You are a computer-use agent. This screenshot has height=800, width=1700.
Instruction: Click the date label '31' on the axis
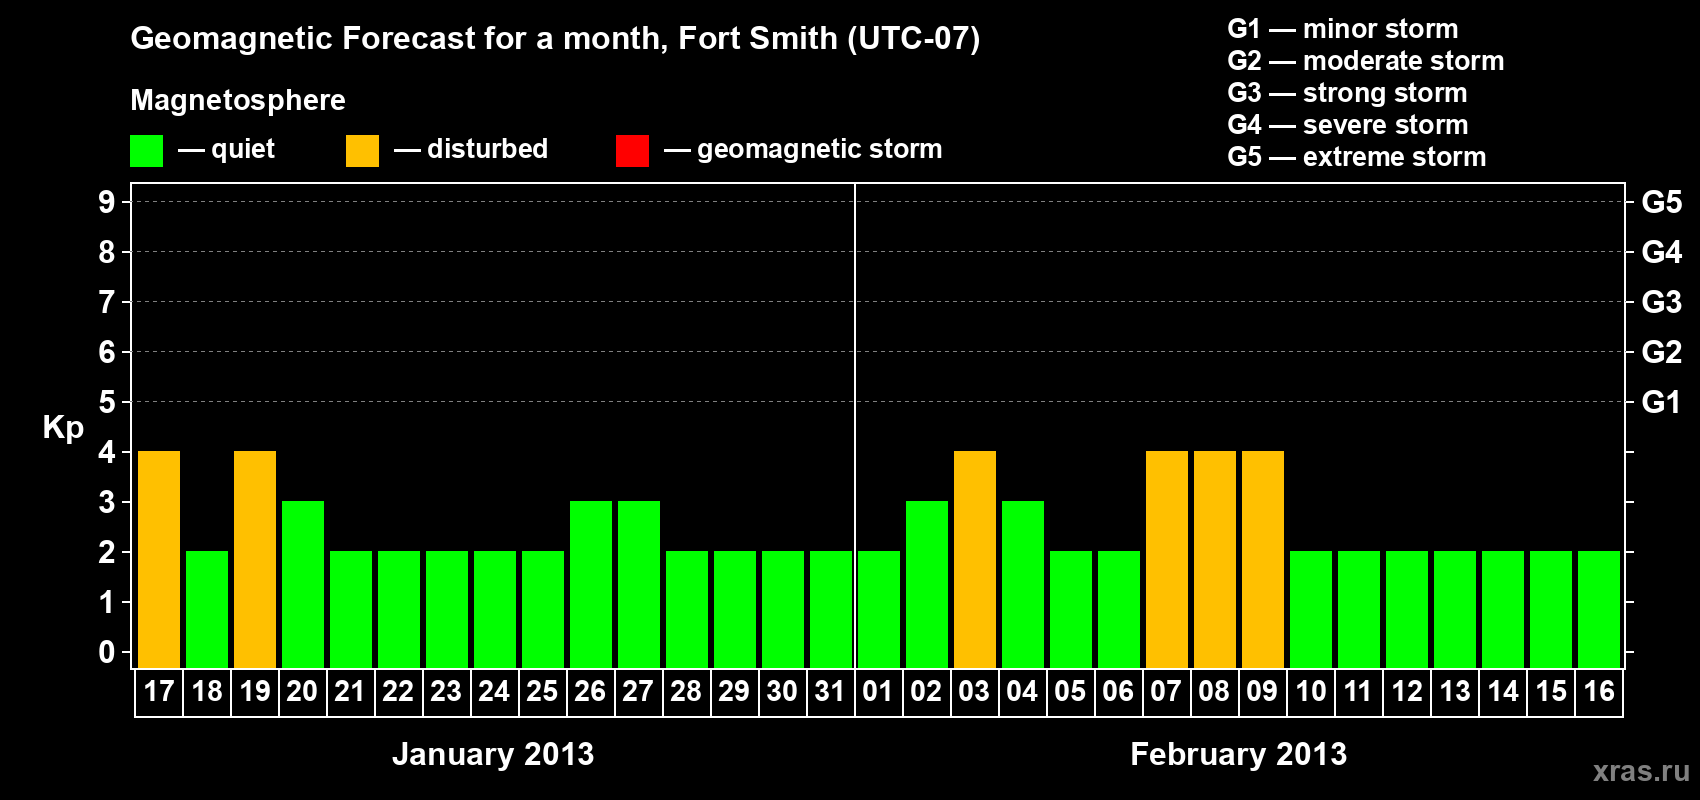point(830,691)
